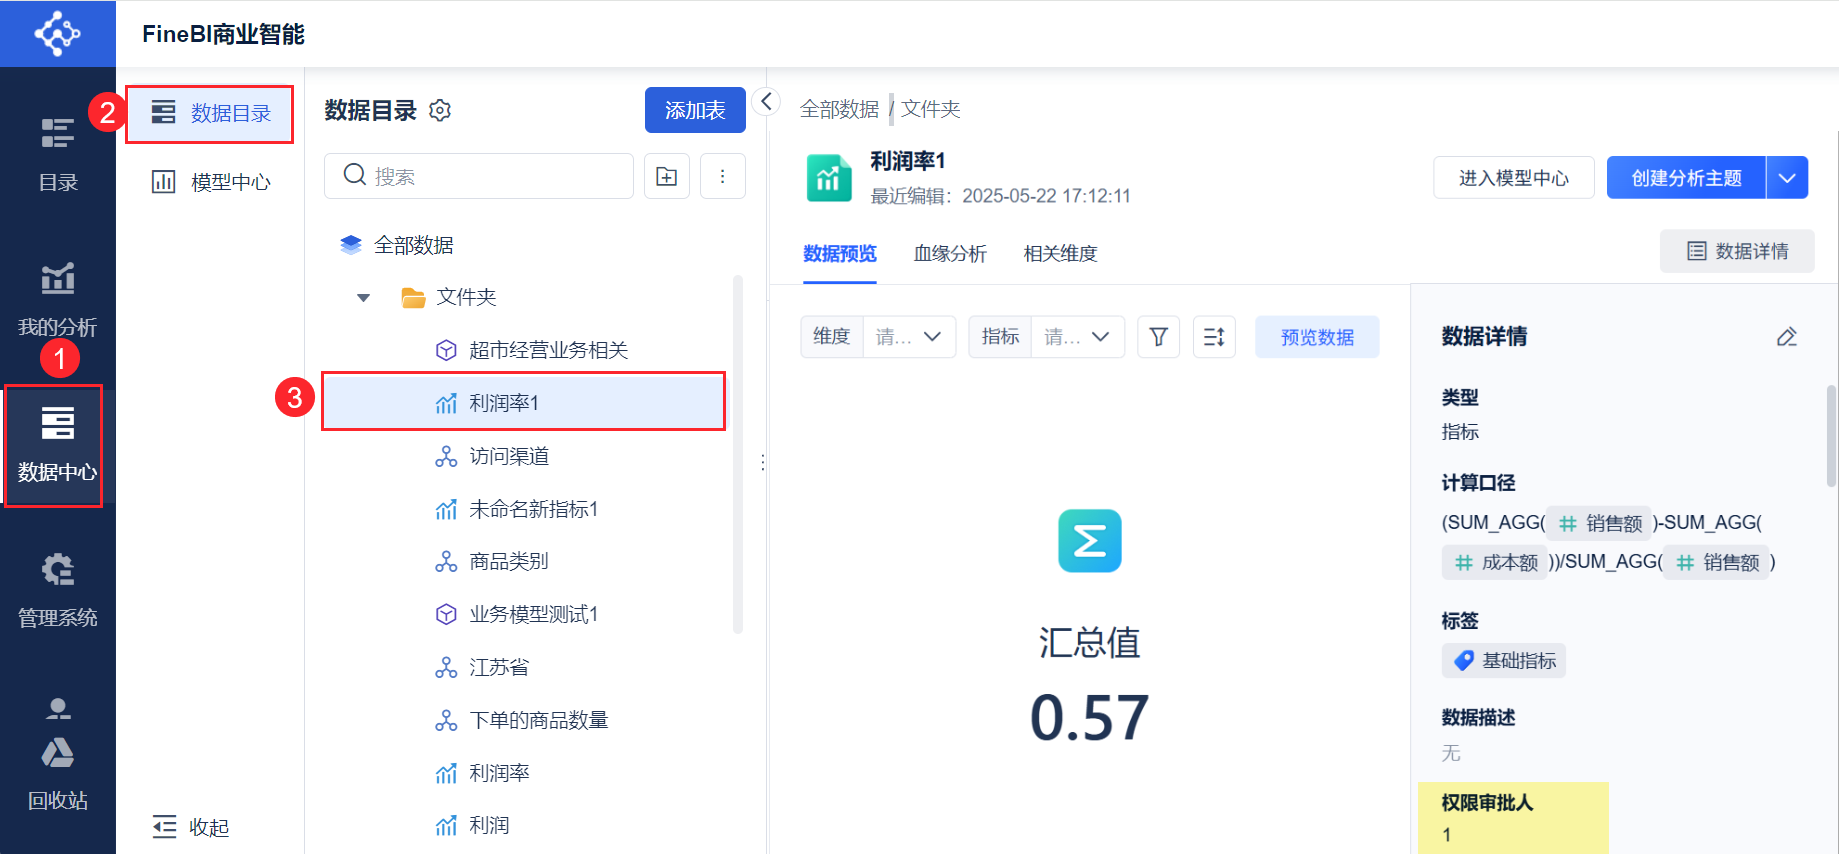Viewport: 1839px width, 854px height.
Task: Click the 汇总值 0.57 value
Action: 1090,717
